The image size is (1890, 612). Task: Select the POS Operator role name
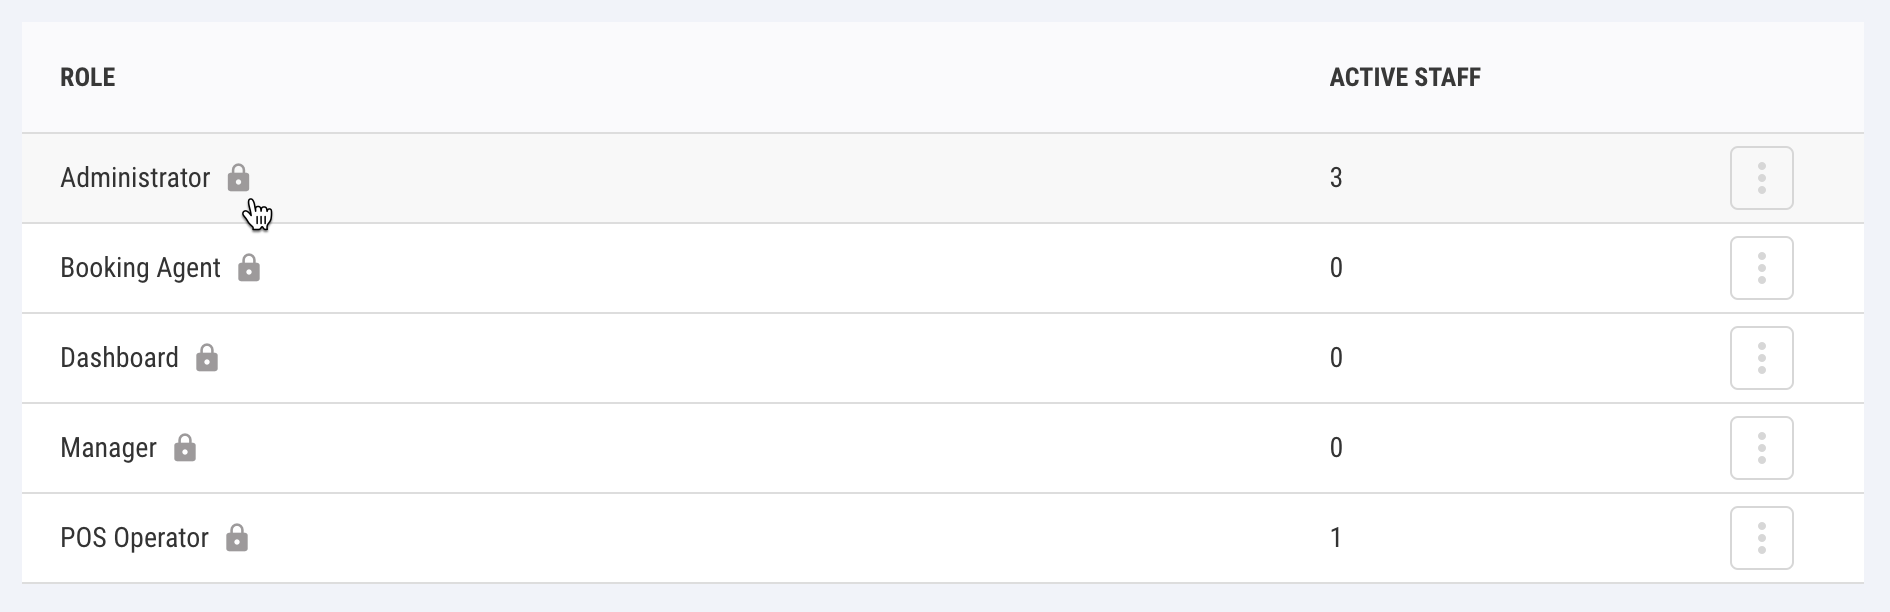point(134,538)
